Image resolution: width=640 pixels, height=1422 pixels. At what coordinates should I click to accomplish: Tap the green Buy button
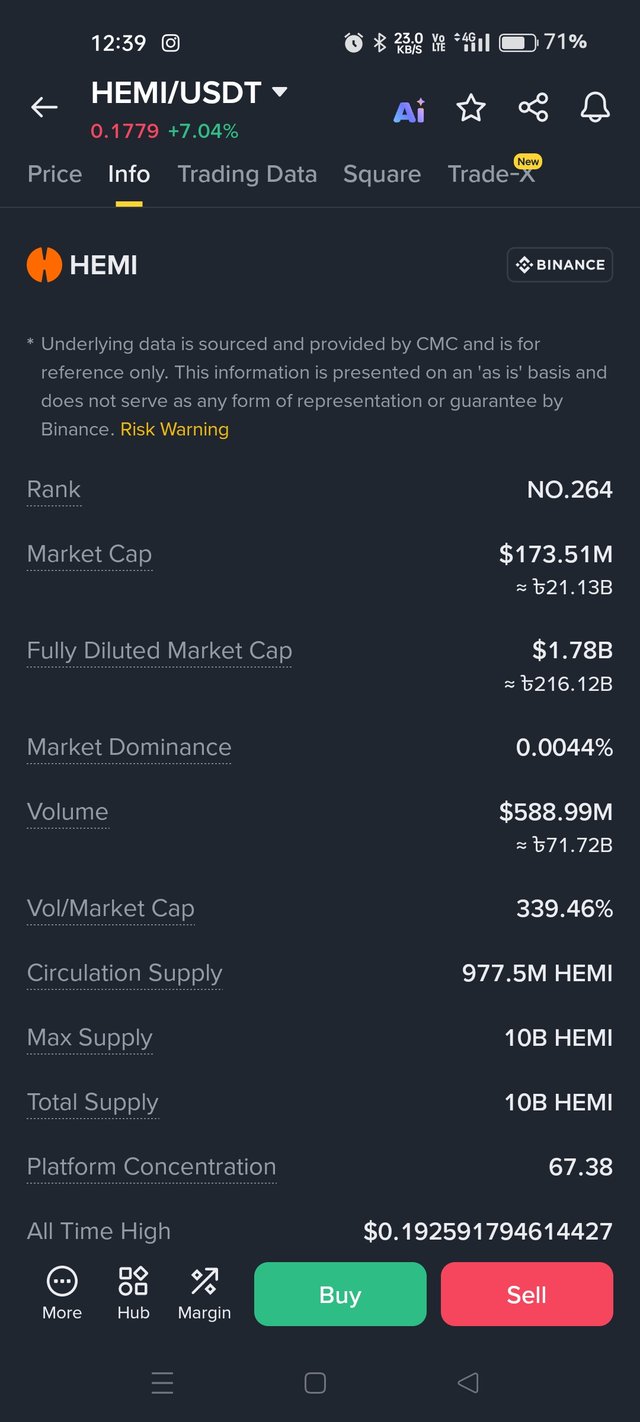click(x=340, y=1294)
